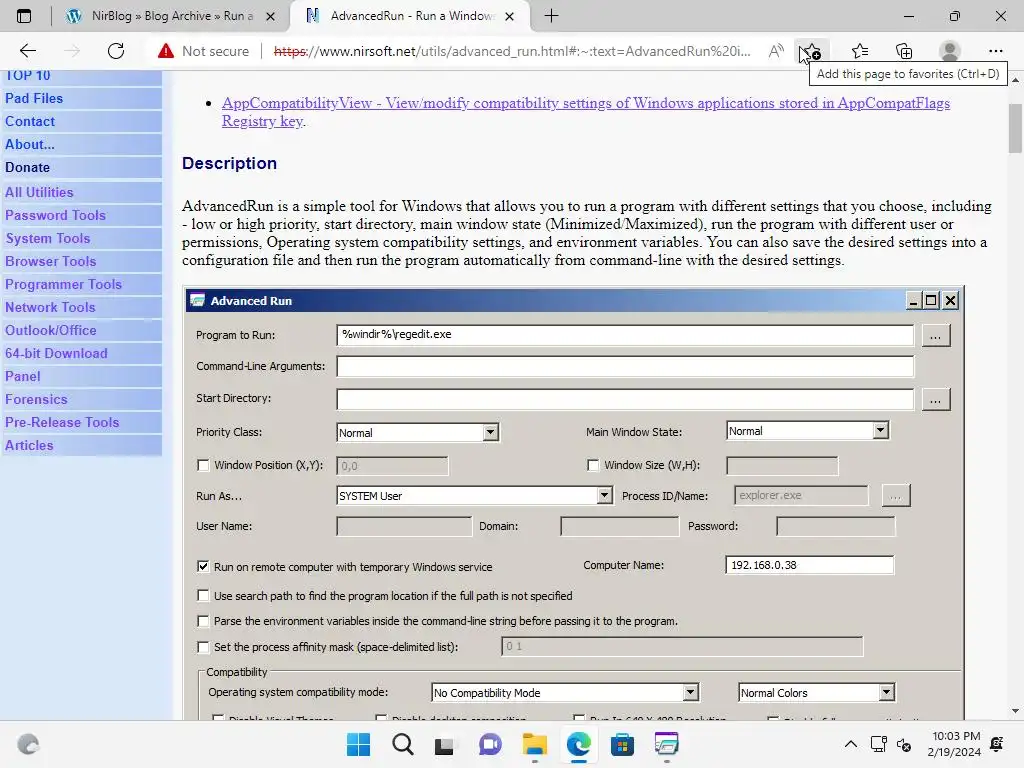Open the notification center icon

pyautogui.click(x=997, y=744)
